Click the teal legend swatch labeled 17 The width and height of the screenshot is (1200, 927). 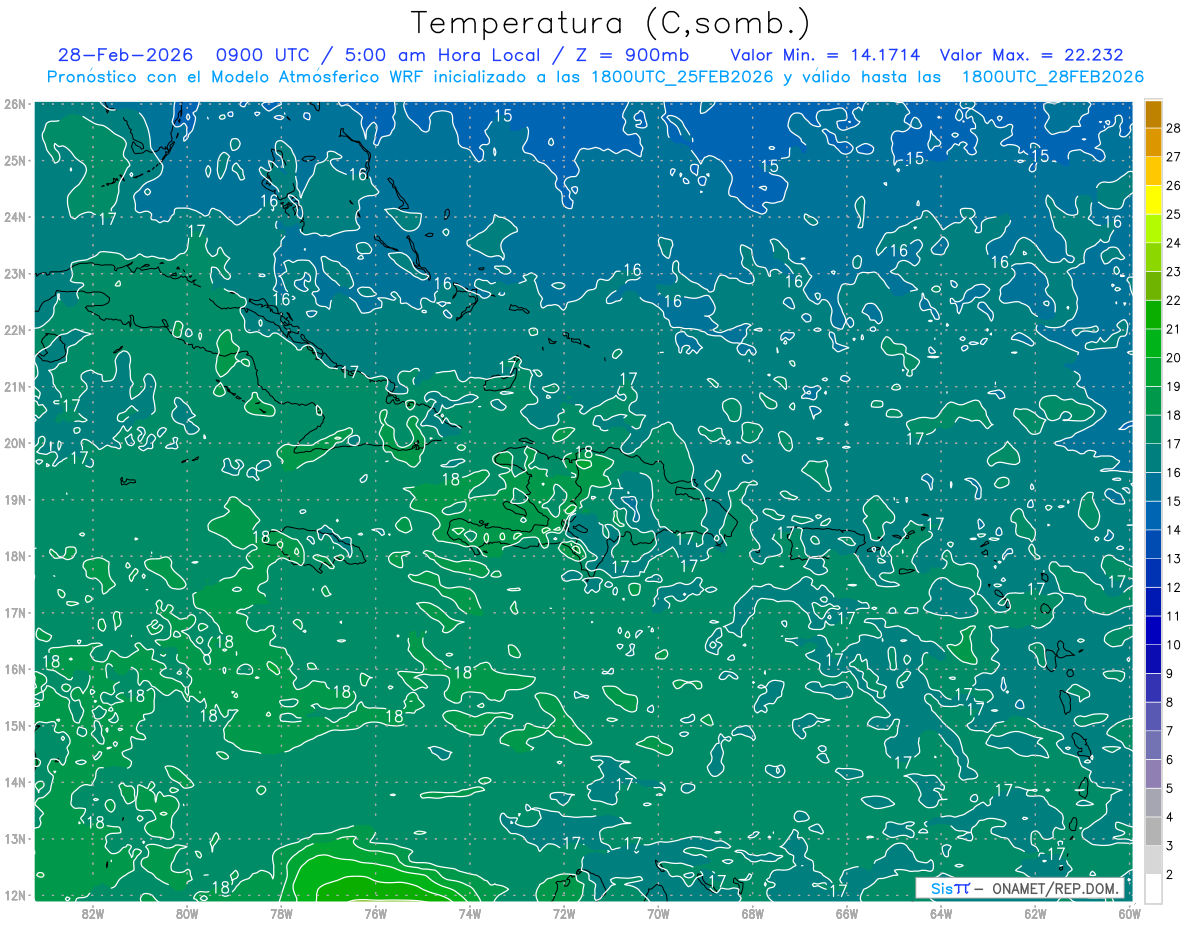click(x=1153, y=429)
